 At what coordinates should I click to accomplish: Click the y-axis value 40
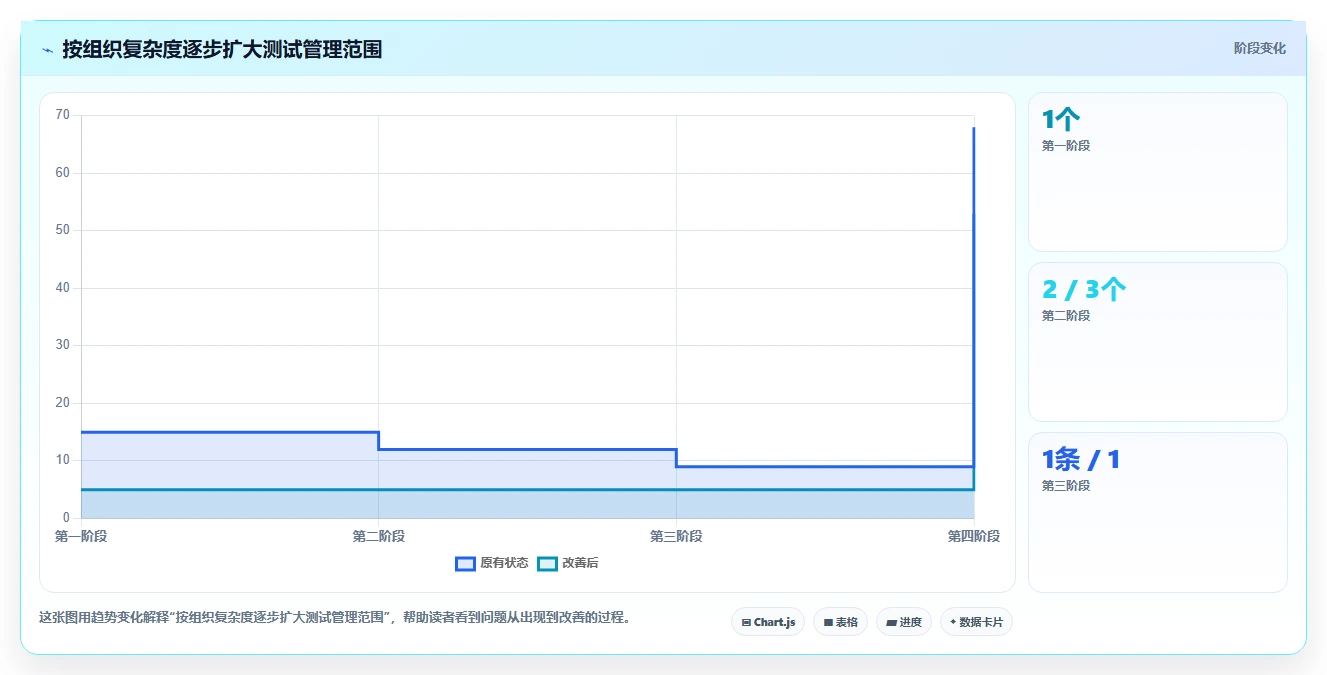click(63, 288)
